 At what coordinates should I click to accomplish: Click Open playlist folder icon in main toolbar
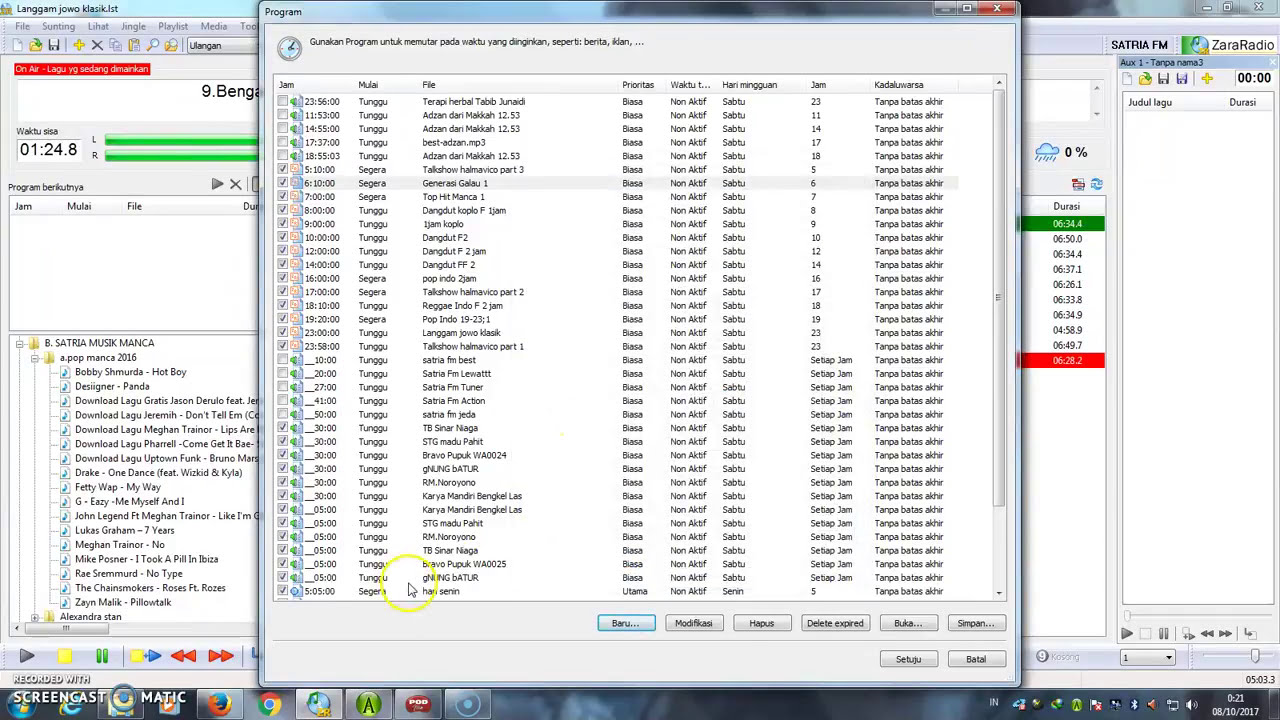tap(36, 45)
